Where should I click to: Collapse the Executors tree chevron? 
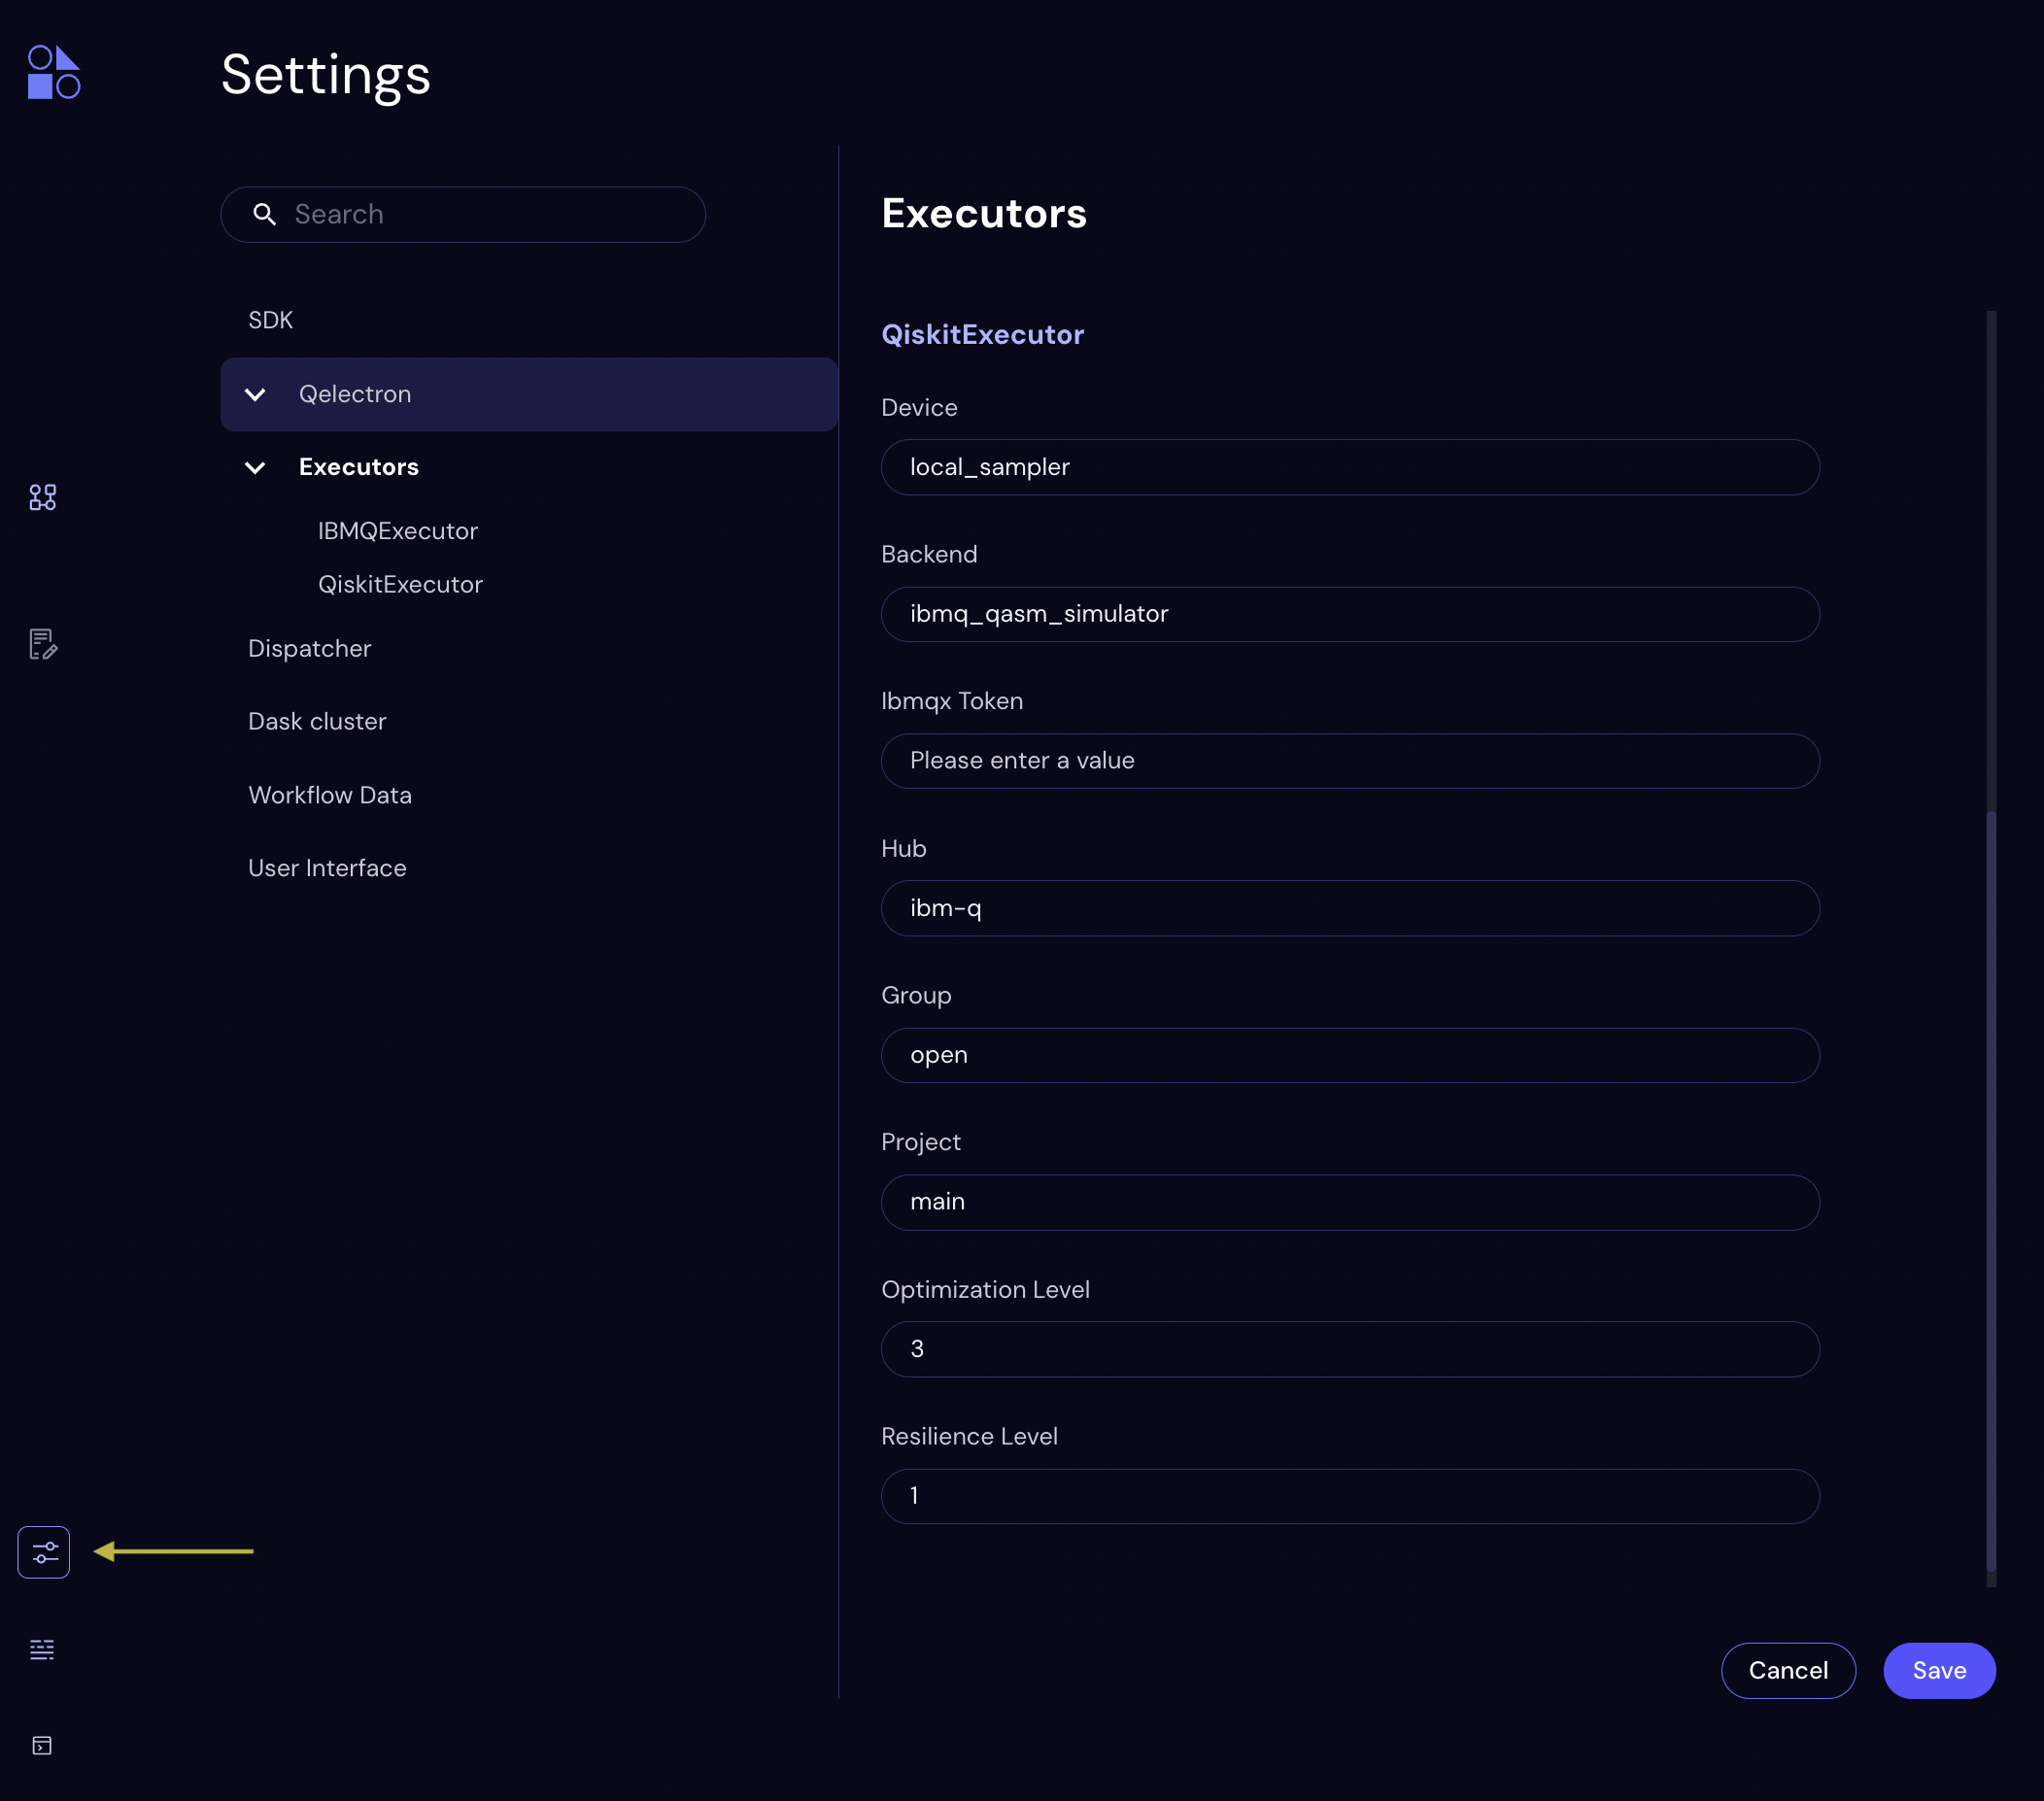click(256, 467)
